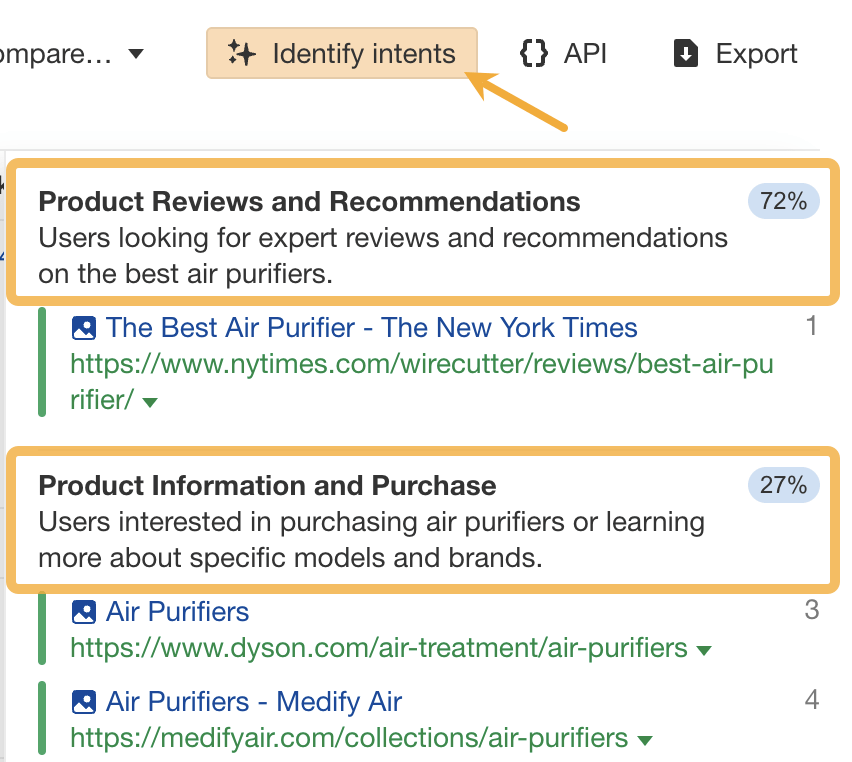Click the 27% intent share badge

[x=783, y=485]
